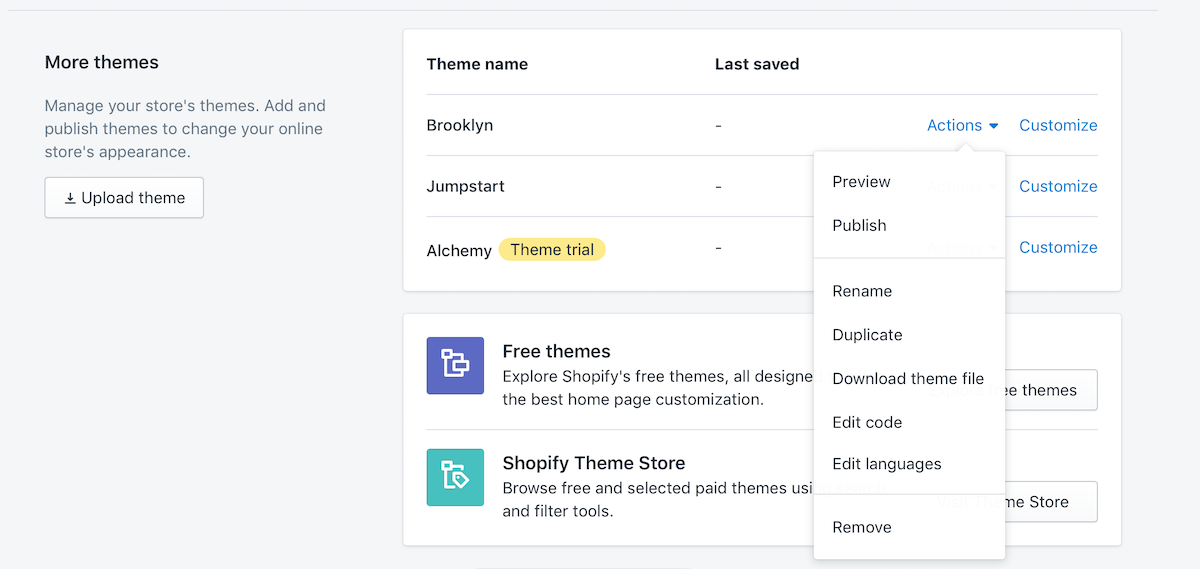Open Customize for the Jumpstart theme
This screenshot has height=569, width=1200.
[1058, 186]
